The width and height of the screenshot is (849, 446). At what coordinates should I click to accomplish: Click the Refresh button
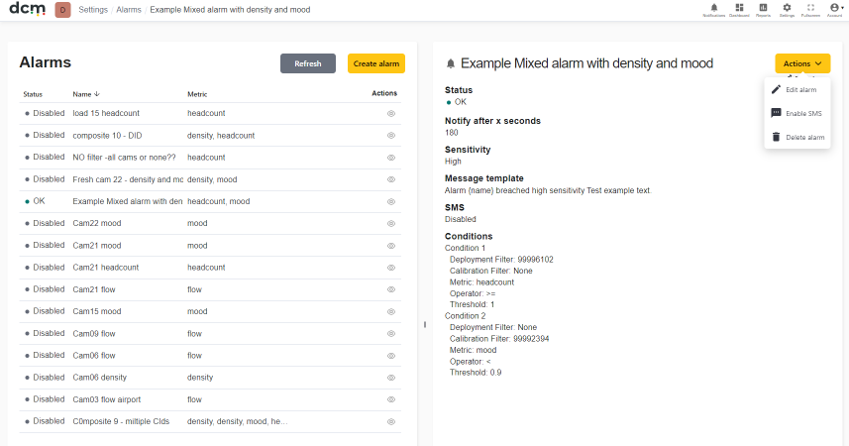(x=308, y=63)
